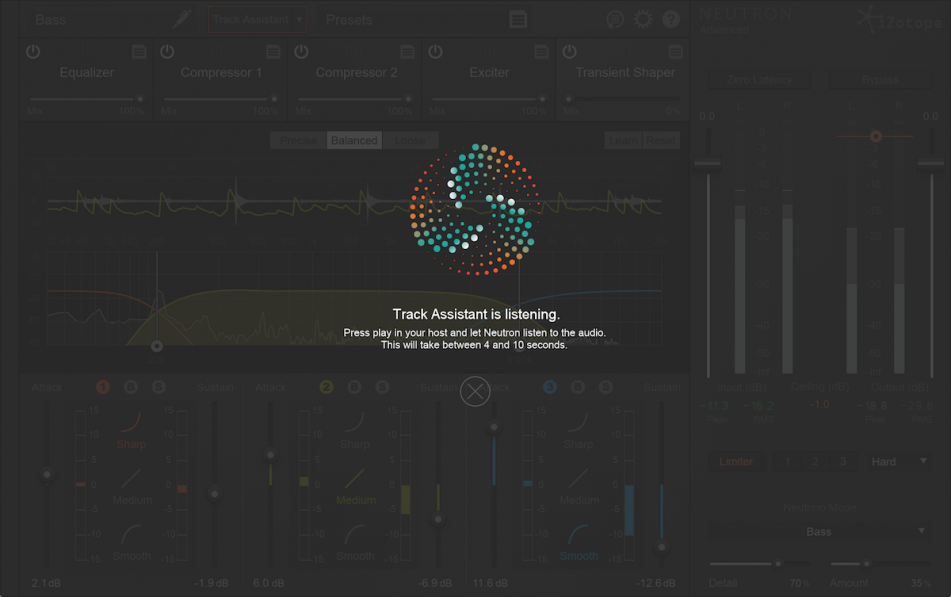Toggle the Compressor 1 power button

coord(167,52)
